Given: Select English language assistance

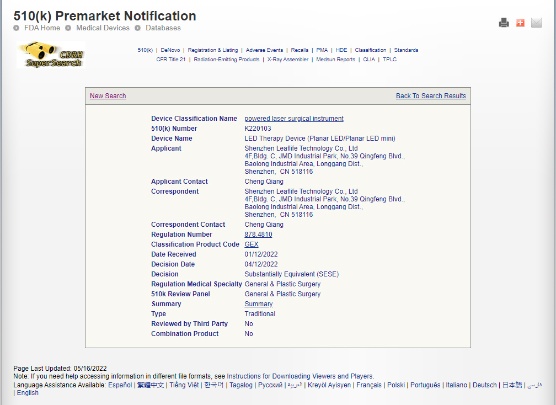Looking at the screenshot, I should (x=27, y=393).
